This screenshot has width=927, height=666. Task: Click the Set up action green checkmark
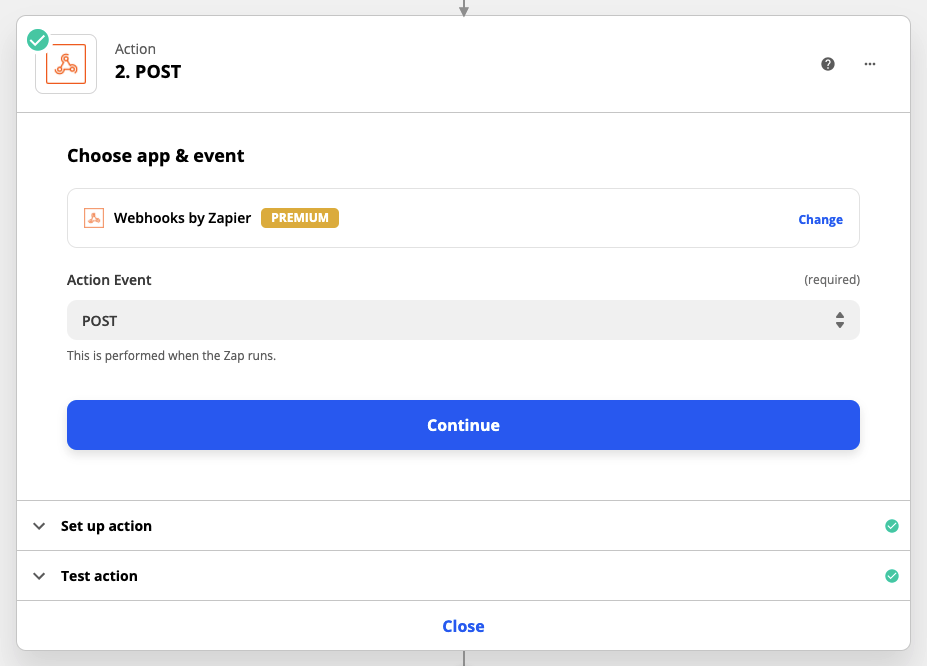point(892,526)
